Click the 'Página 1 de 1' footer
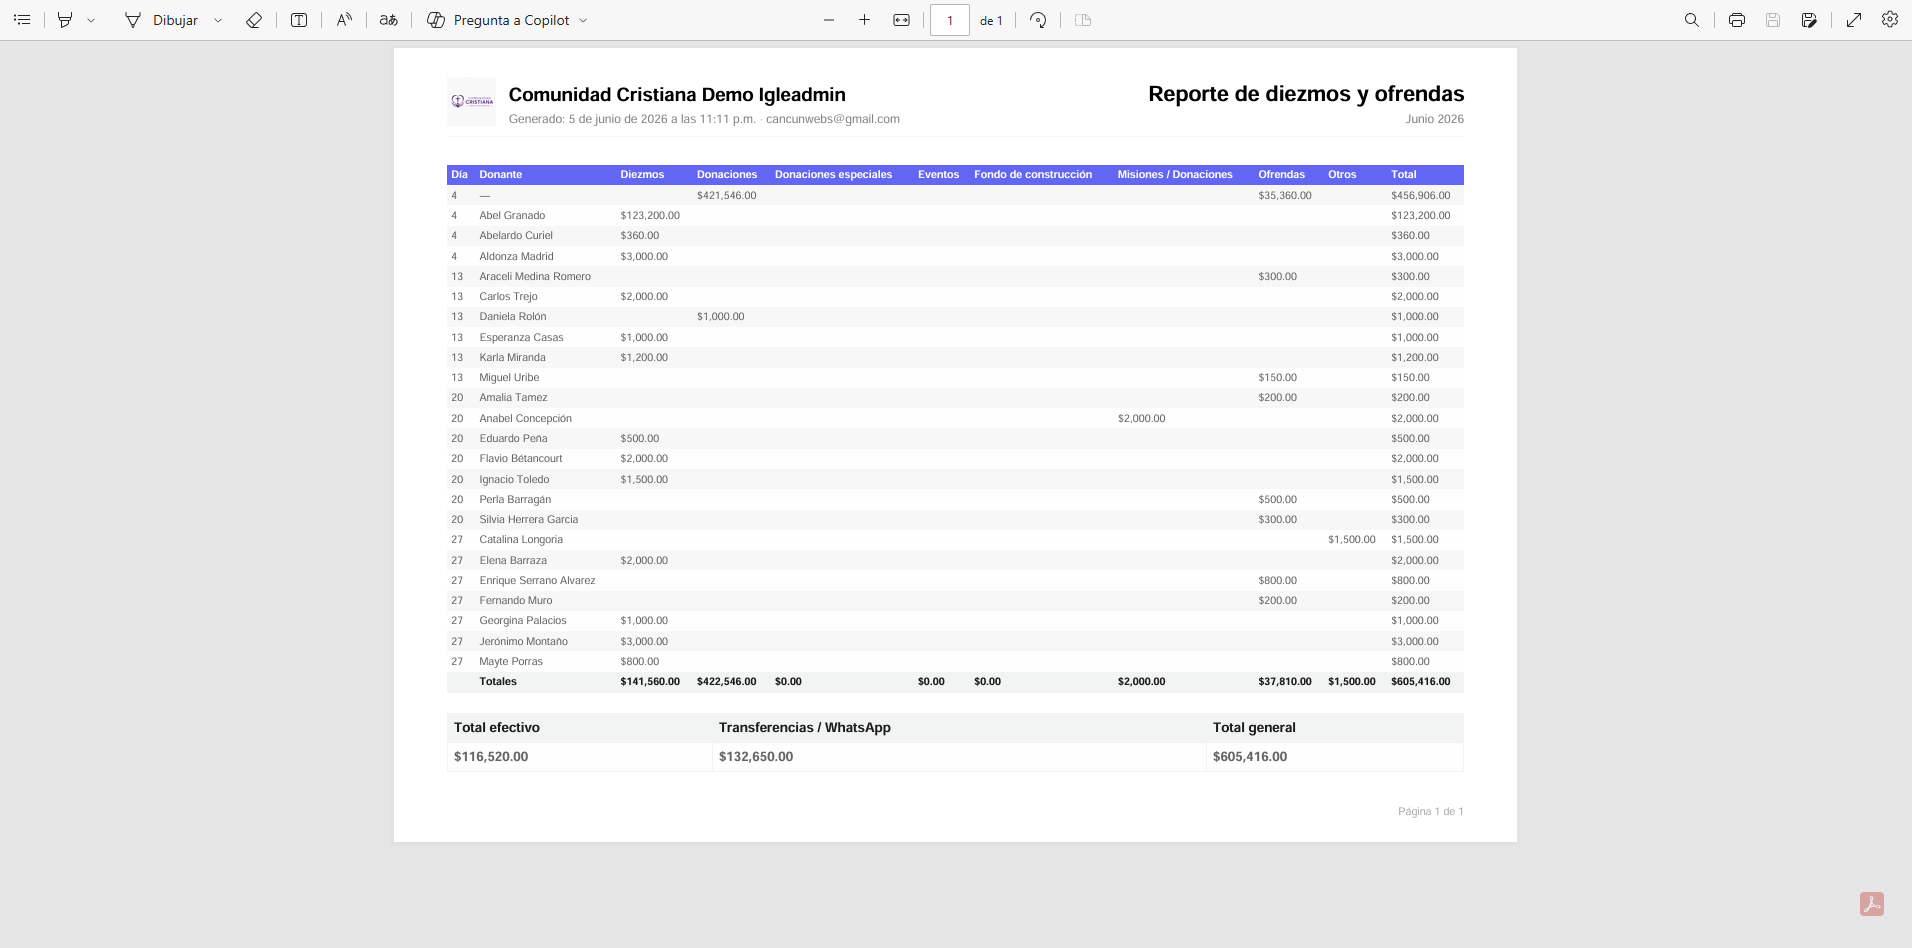The width and height of the screenshot is (1912, 948). pos(1431,811)
